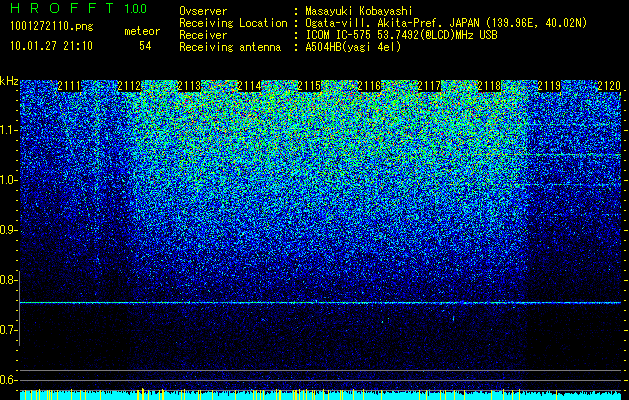
Task: Click the 2115 time marker
Action: [309, 86]
